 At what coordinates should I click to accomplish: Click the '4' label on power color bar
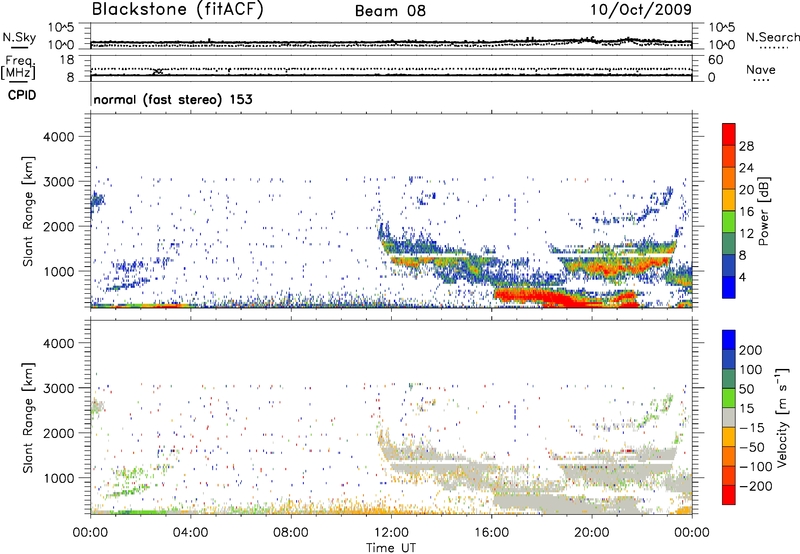[742, 277]
